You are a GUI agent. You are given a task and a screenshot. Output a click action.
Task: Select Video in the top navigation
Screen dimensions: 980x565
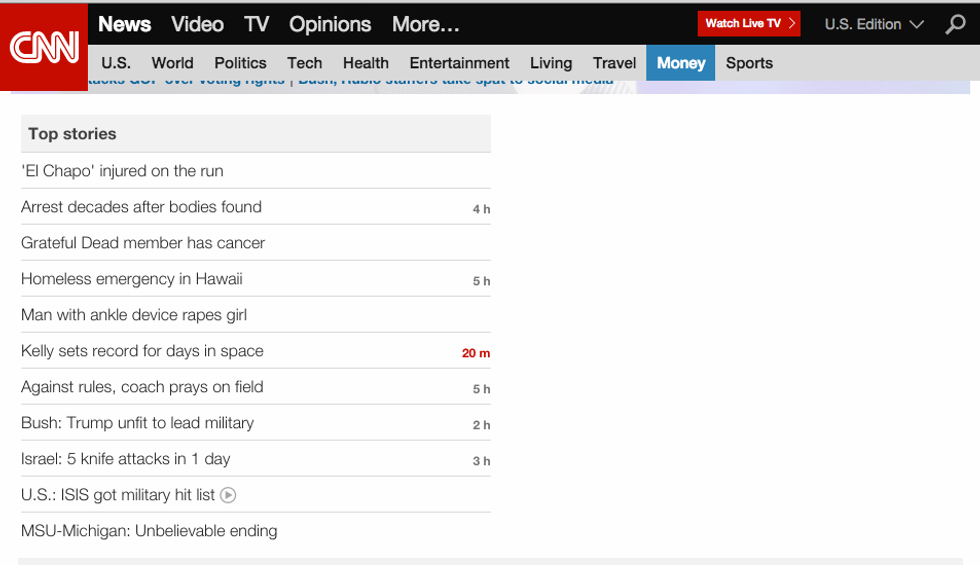[197, 24]
